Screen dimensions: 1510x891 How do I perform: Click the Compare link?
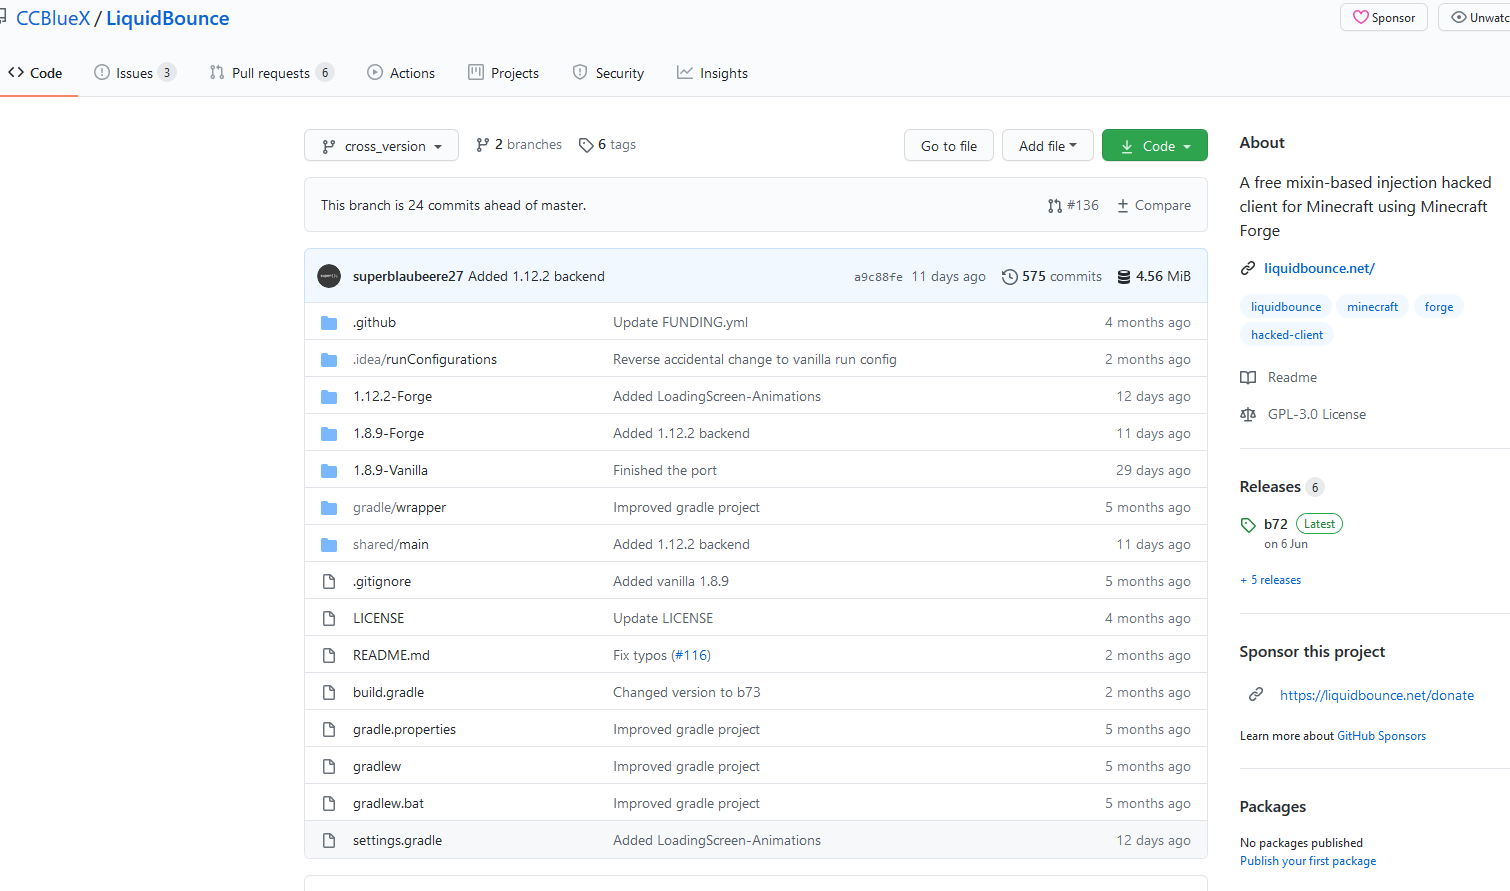coord(1154,205)
